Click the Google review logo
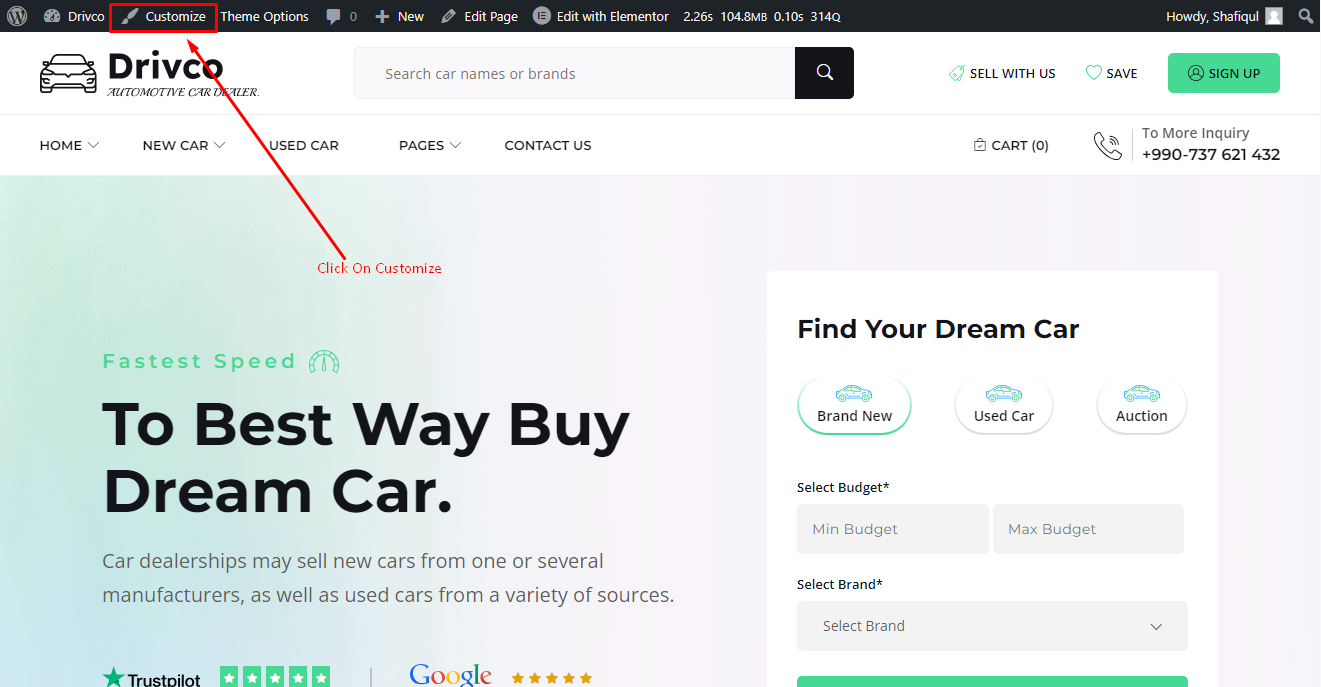 (450, 676)
